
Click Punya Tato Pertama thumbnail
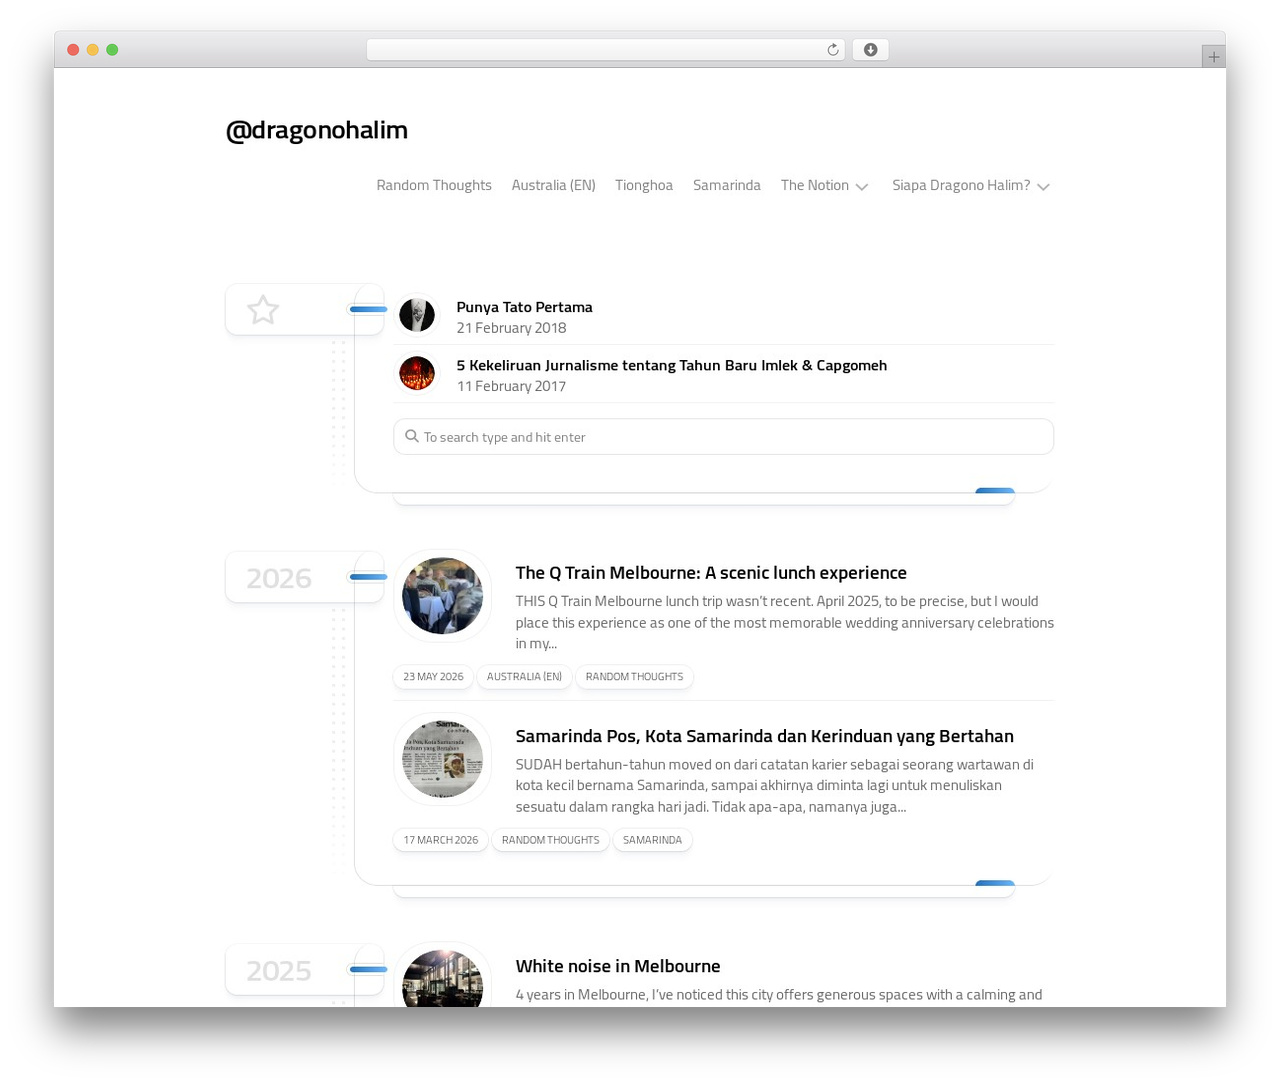click(417, 315)
